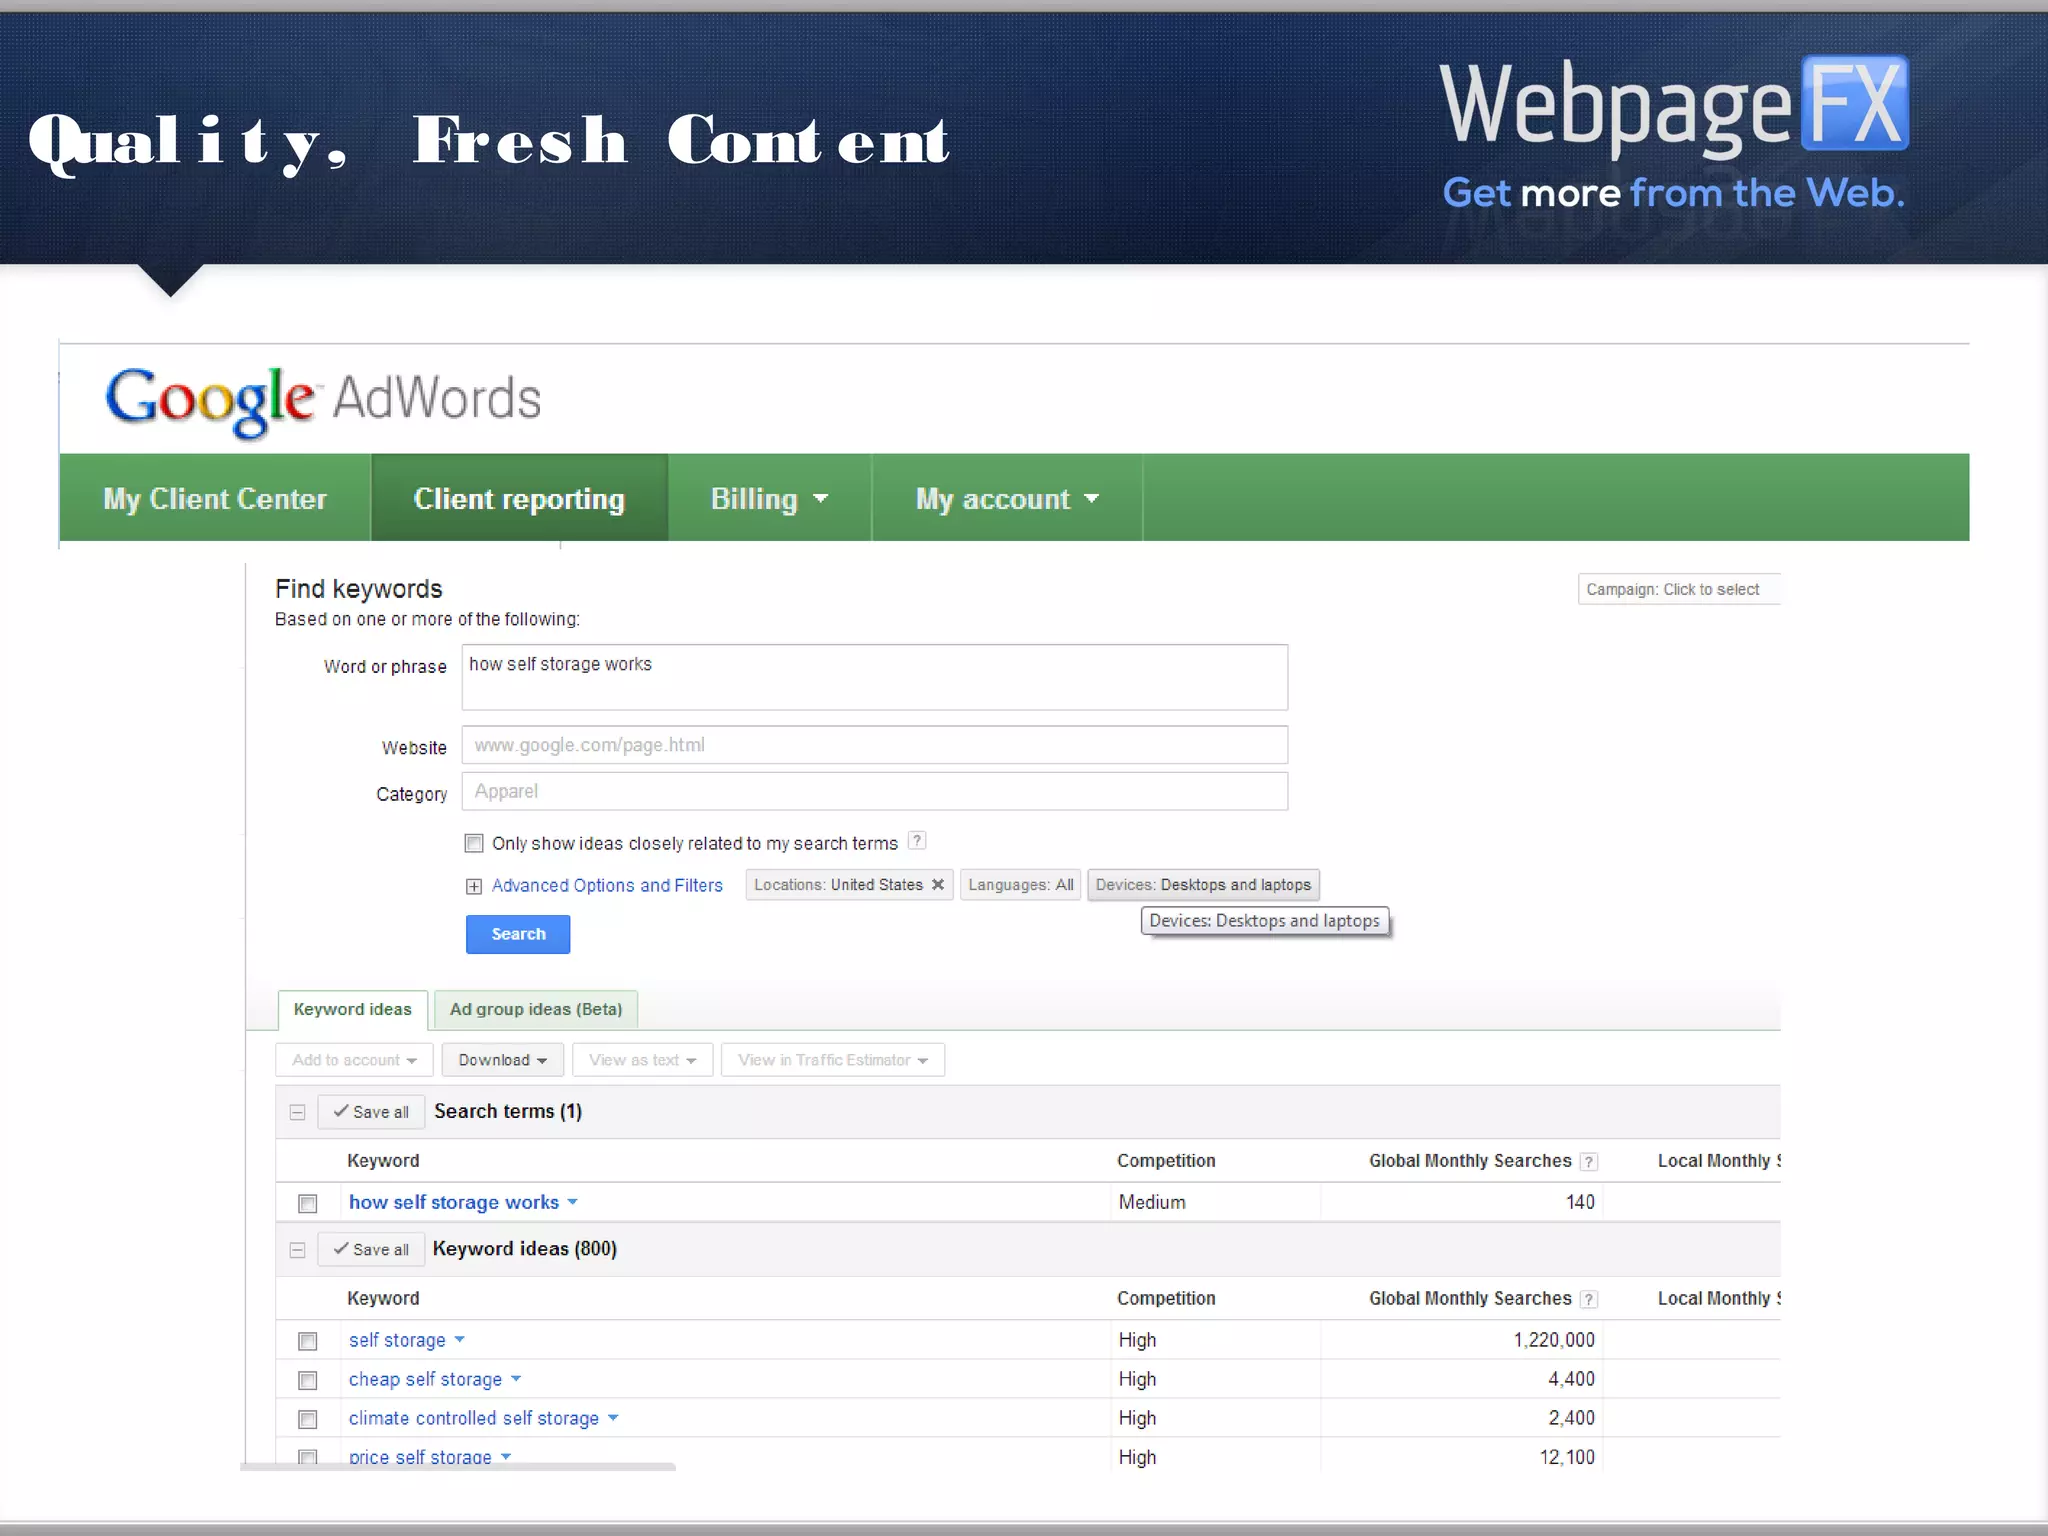This screenshot has height=1536, width=2048.
Task: Click help icon next to Global Monthly Searches in Search terms
Action: (x=1588, y=1162)
